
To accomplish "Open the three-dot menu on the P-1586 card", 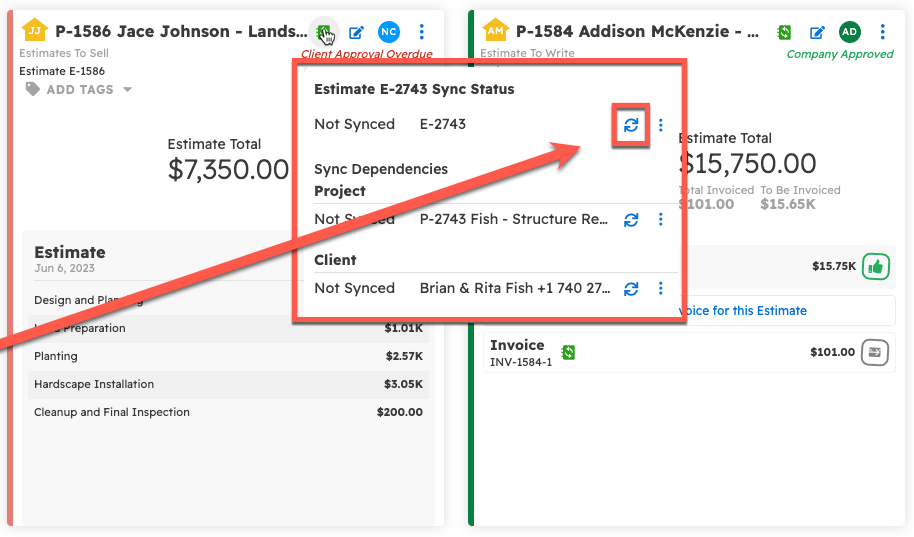I will coord(422,32).
